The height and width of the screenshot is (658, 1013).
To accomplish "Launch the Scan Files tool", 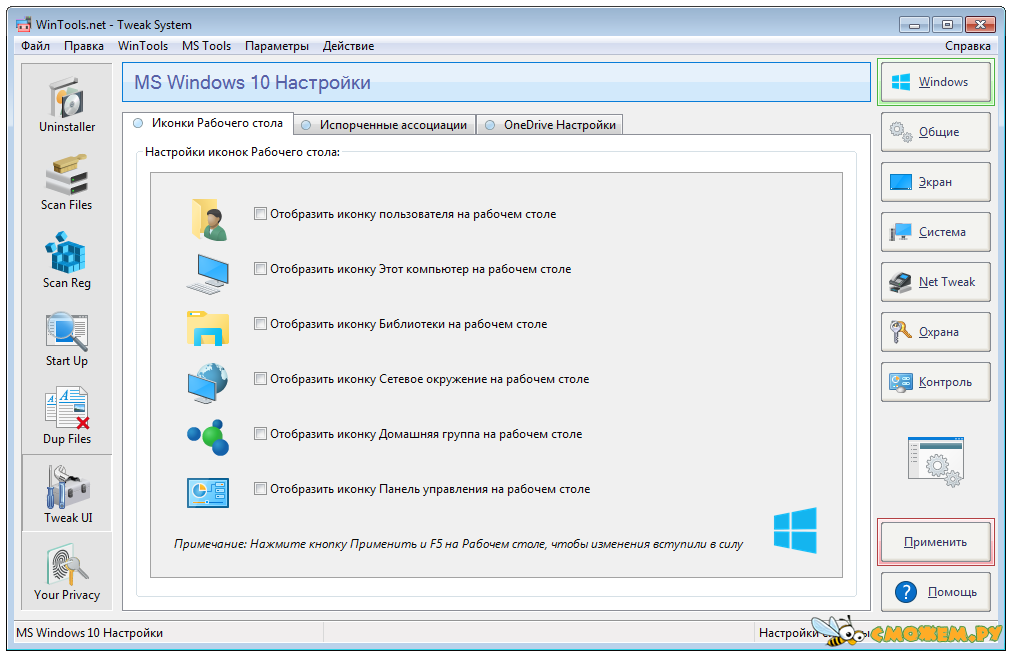I will 67,181.
